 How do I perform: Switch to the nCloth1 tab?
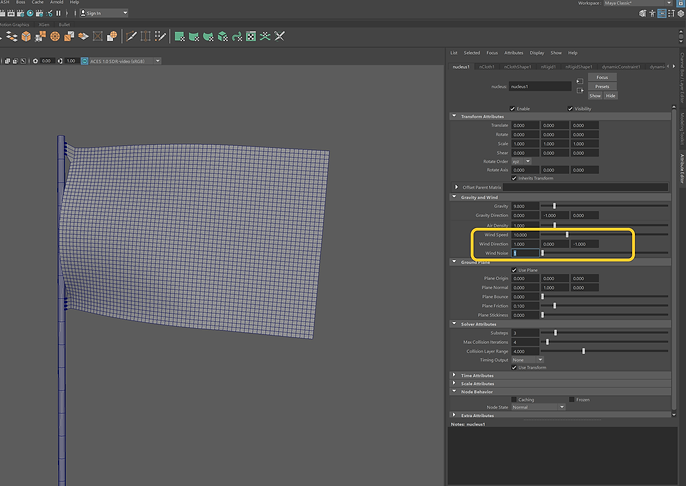(486, 67)
